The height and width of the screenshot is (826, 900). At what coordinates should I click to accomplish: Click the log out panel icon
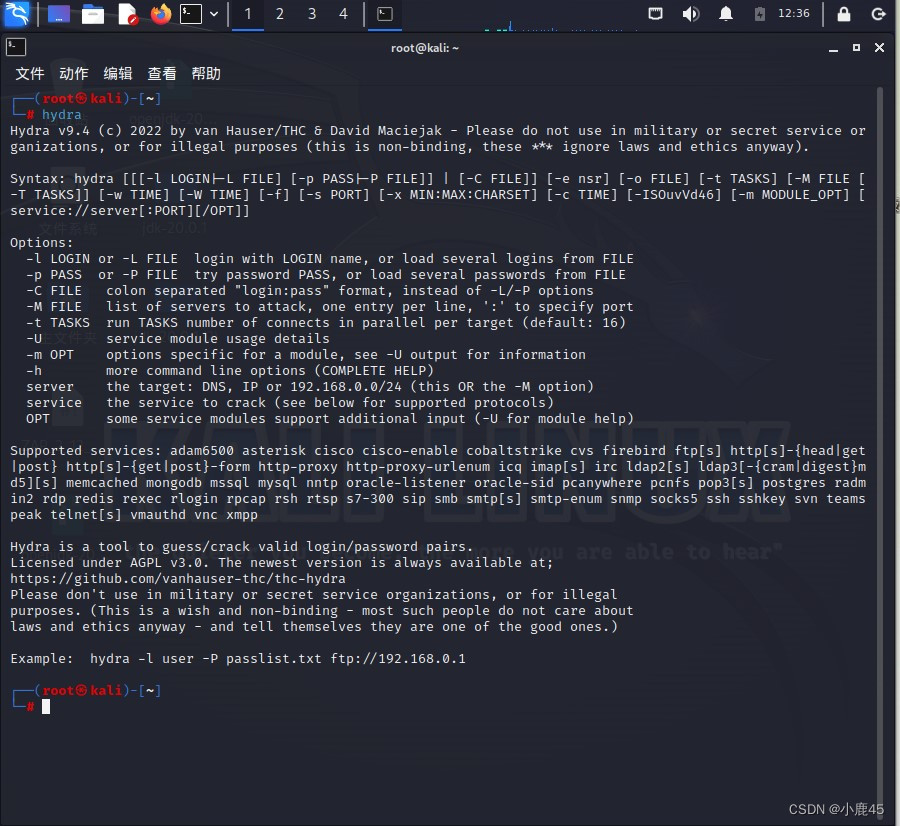878,14
